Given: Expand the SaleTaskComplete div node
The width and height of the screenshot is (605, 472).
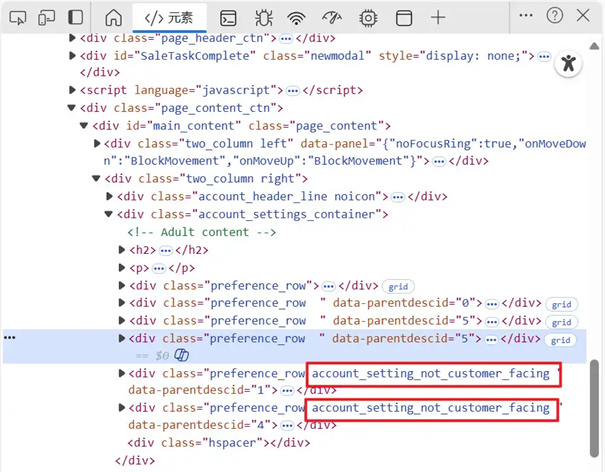Looking at the screenshot, I should click(x=72, y=56).
